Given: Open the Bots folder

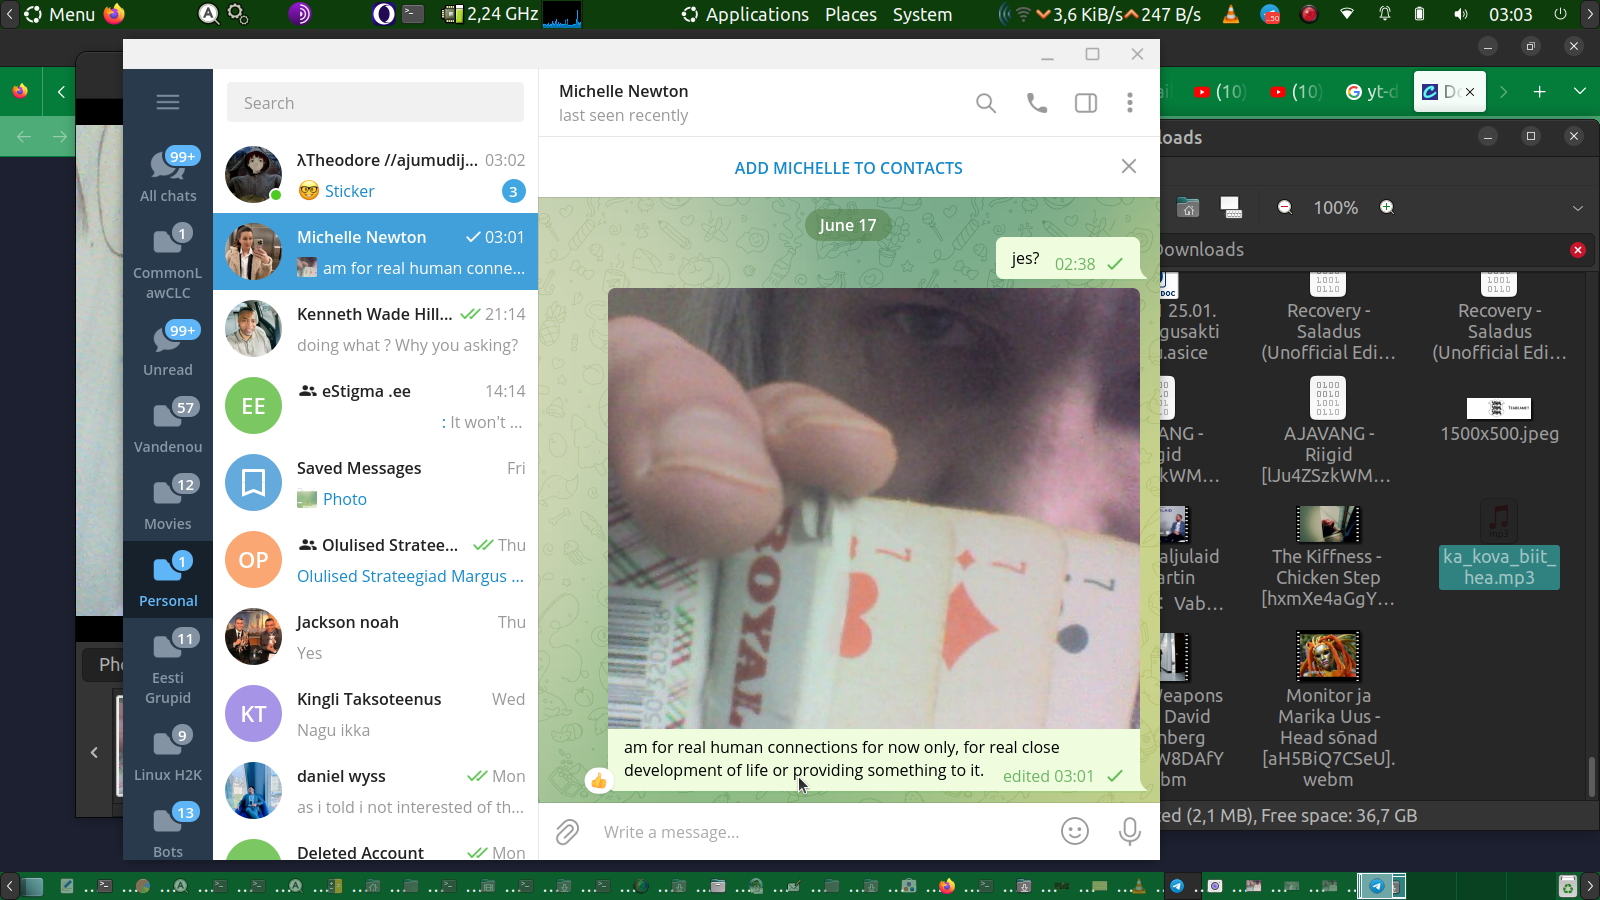Looking at the screenshot, I should click(x=168, y=830).
